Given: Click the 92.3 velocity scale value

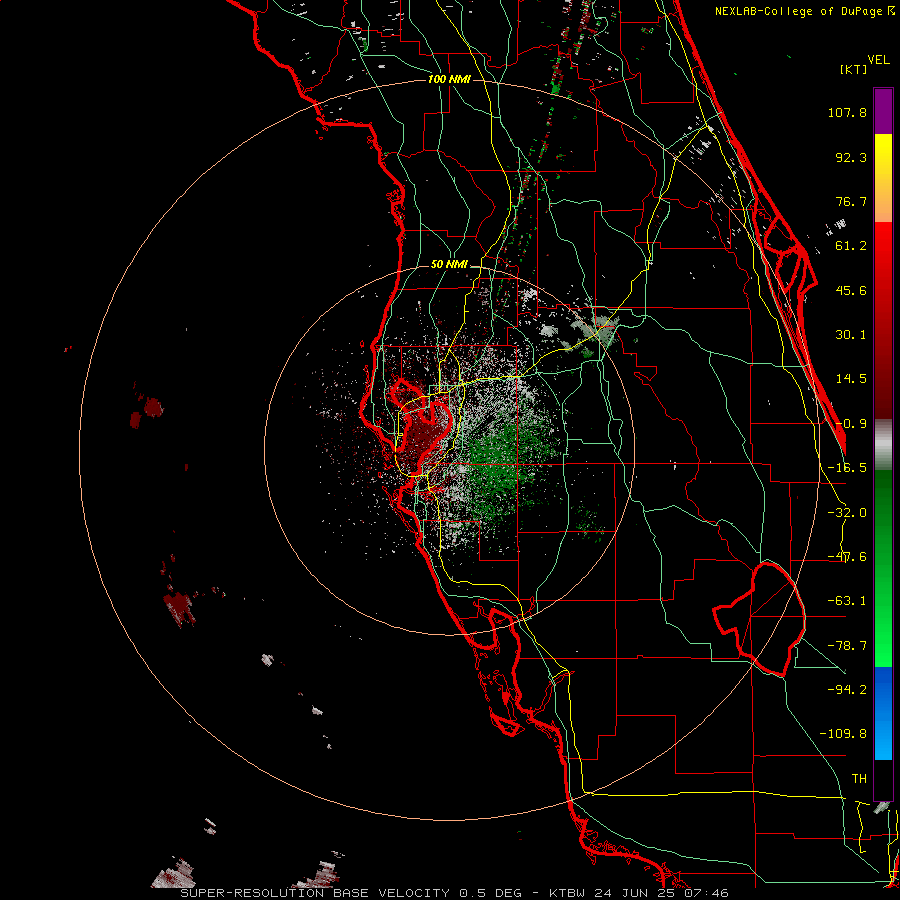Looking at the screenshot, I should pyautogui.click(x=851, y=157).
